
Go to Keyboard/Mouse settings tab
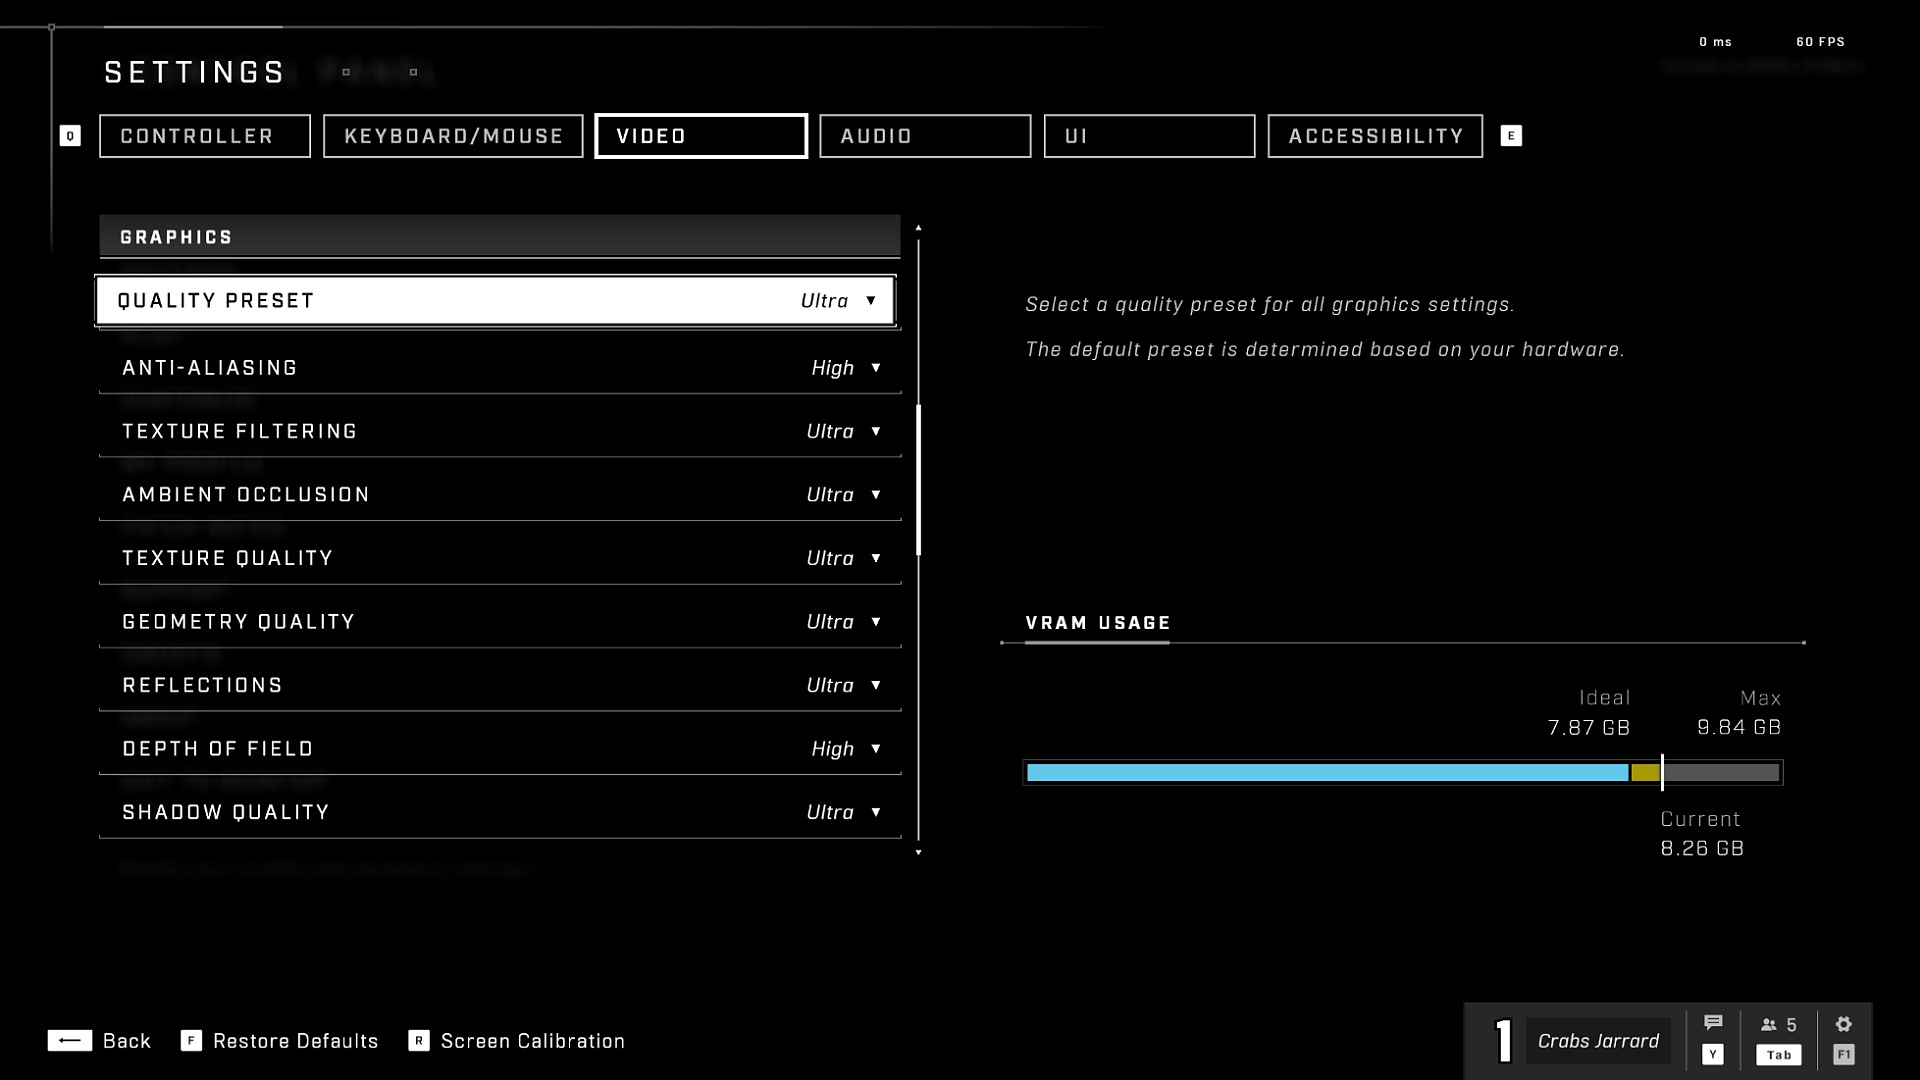453,136
